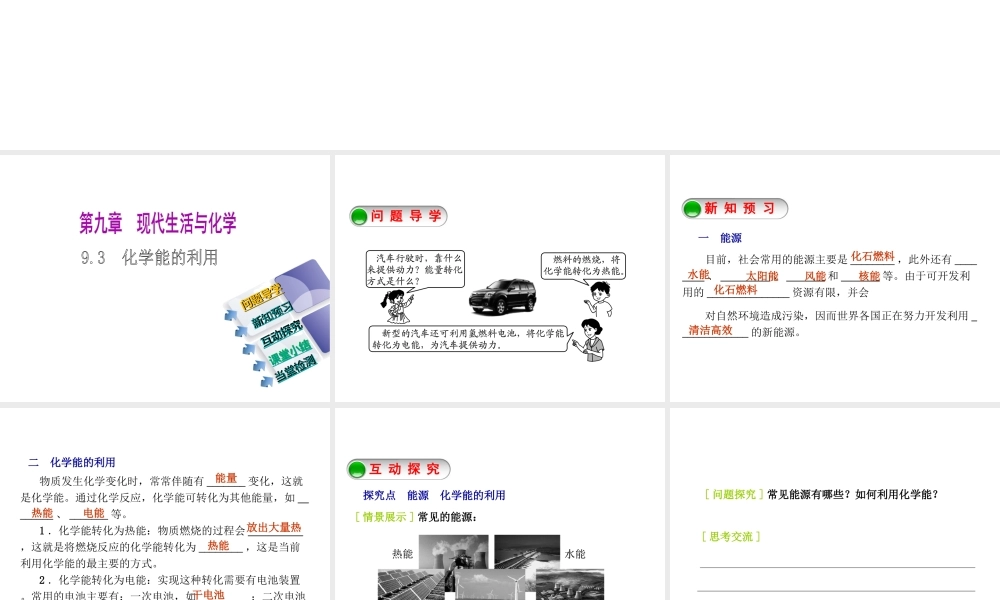Click the '新知预习' tab on the title slide
The width and height of the screenshot is (1000, 600).
coord(272,315)
